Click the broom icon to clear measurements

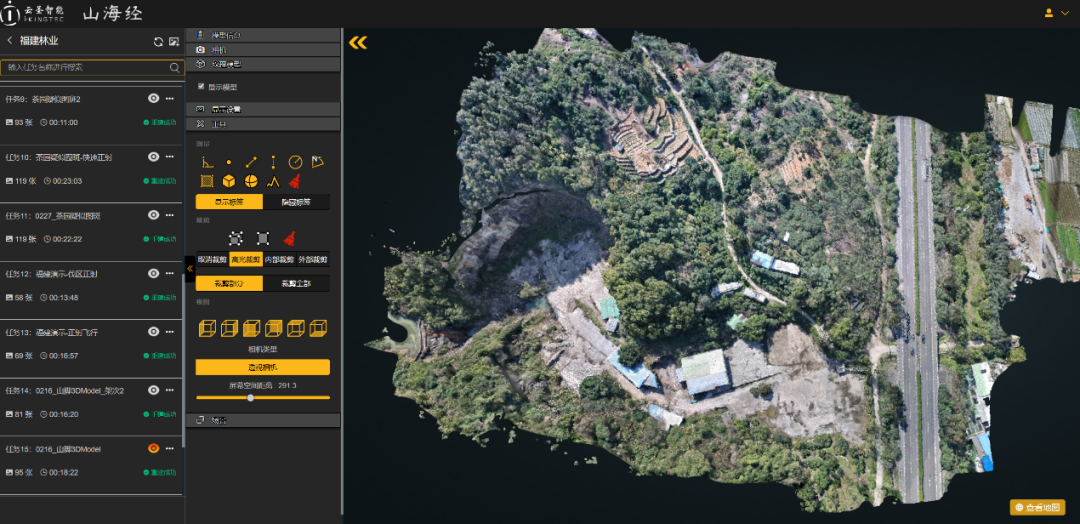coord(295,181)
